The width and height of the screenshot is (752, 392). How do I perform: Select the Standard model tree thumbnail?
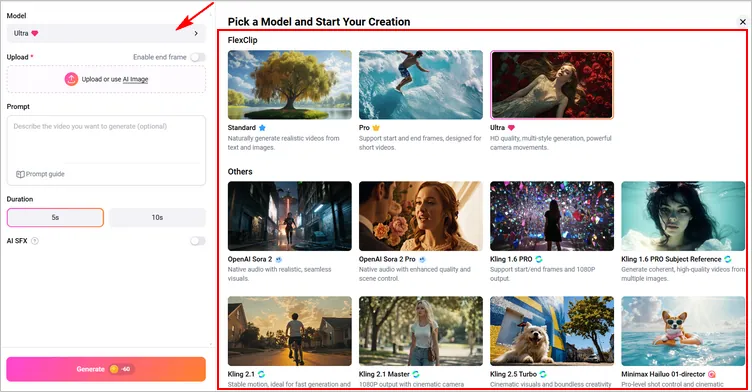pyautogui.click(x=290, y=85)
